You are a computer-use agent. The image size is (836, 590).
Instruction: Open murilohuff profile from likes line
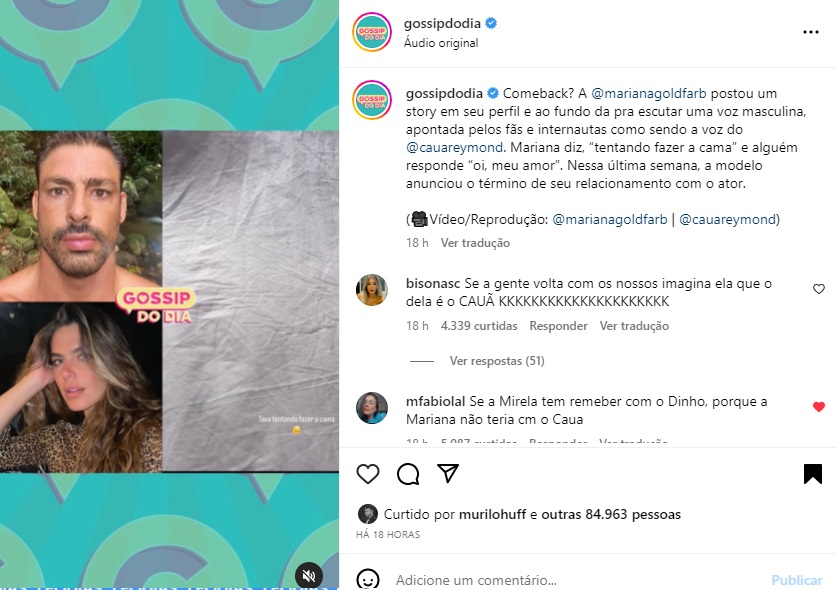pos(492,514)
